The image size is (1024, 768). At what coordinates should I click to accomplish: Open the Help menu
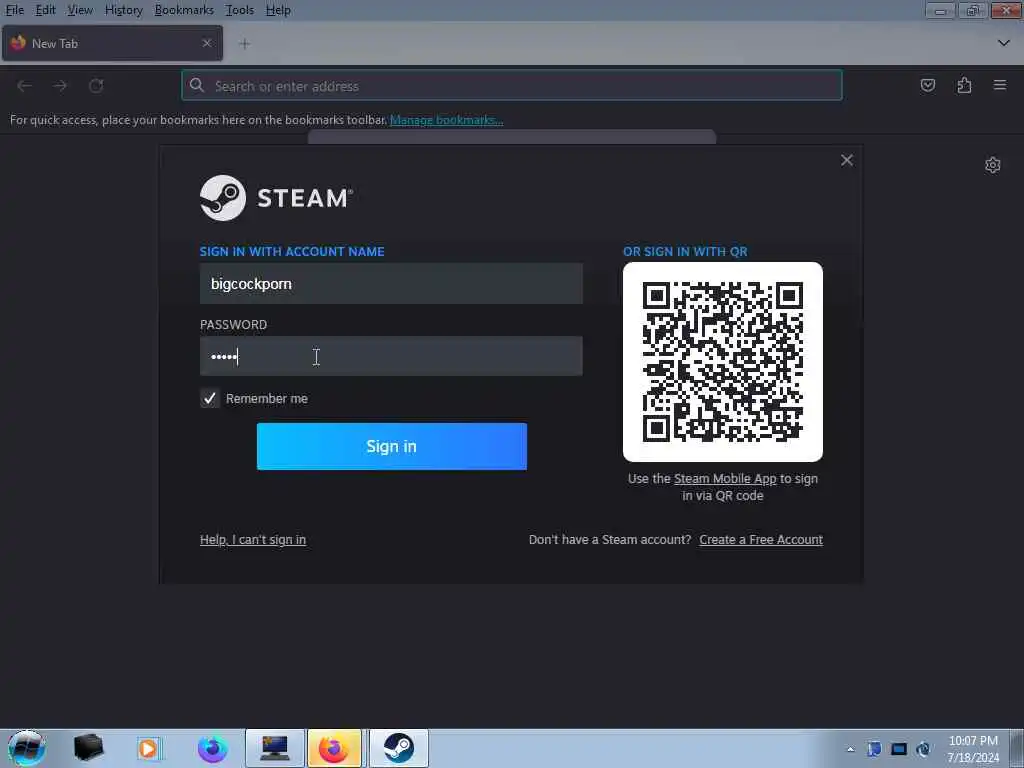tap(278, 10)
